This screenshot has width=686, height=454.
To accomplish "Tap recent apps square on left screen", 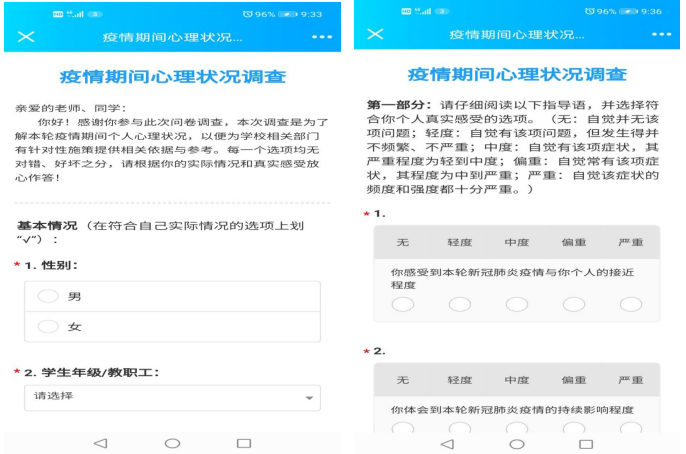I will (x=244, y=442).
